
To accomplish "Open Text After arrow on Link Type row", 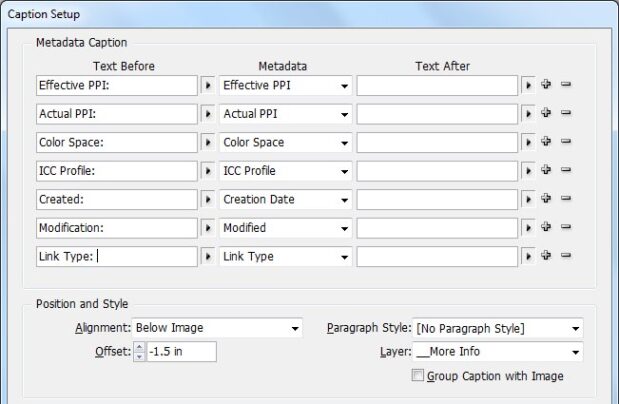I will (528, 257).
